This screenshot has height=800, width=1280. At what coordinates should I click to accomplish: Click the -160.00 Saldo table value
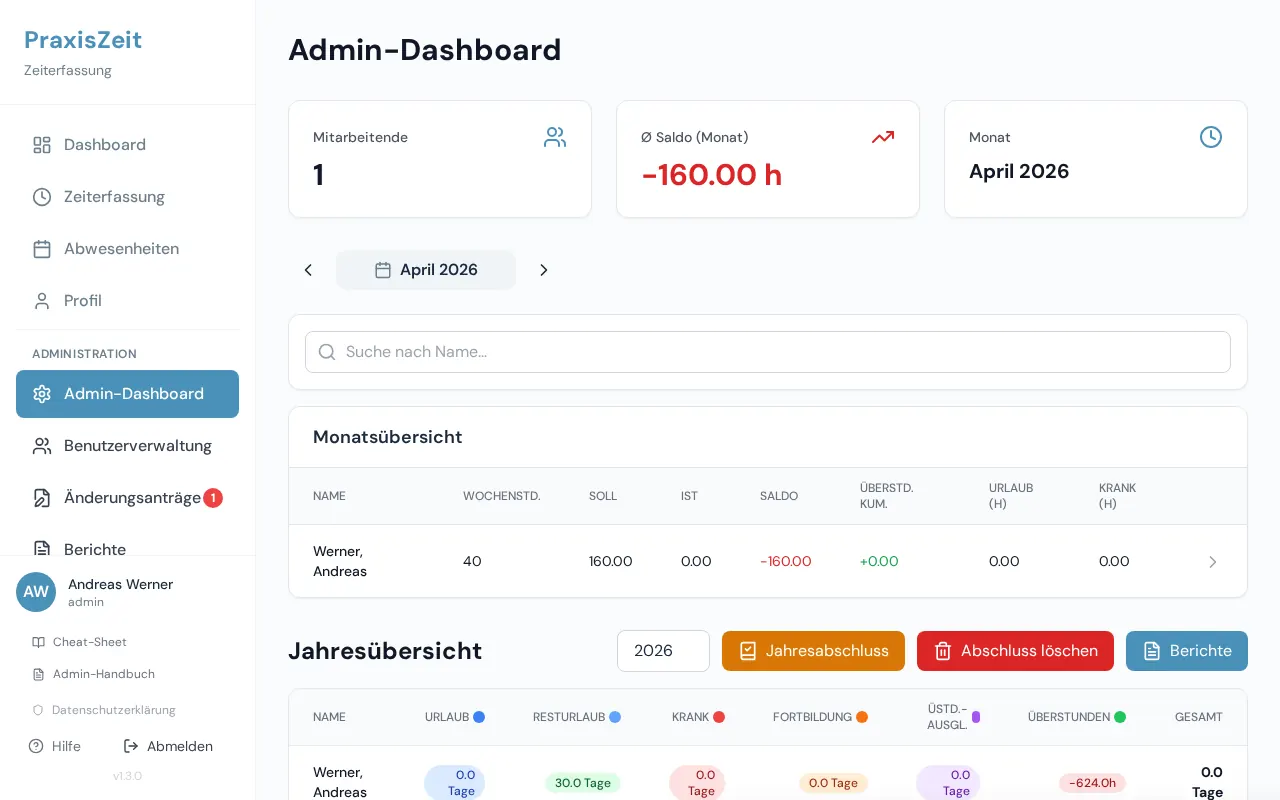pos(786,562)
